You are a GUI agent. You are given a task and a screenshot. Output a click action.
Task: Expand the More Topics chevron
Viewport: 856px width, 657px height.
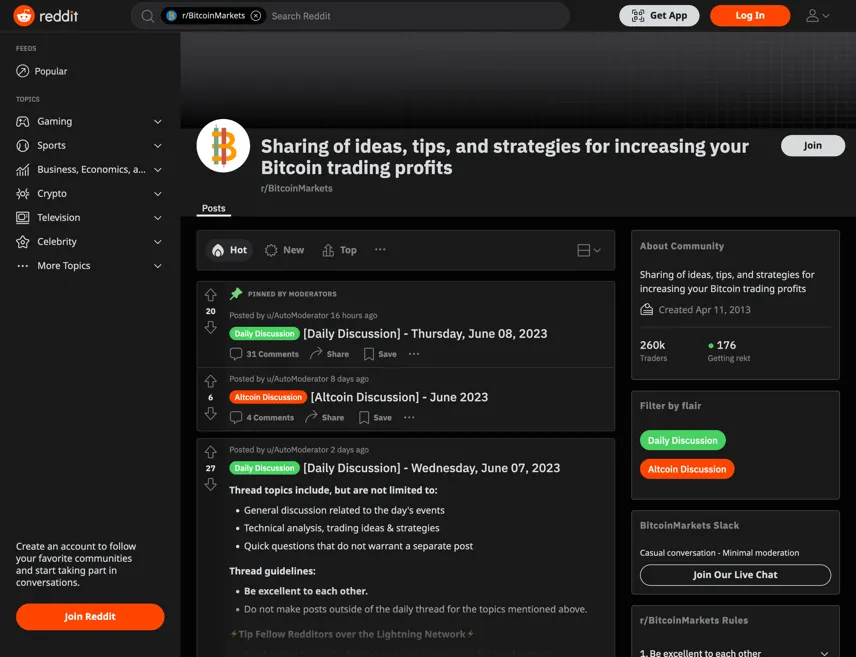pyautogui.click(x=158, y=266)
